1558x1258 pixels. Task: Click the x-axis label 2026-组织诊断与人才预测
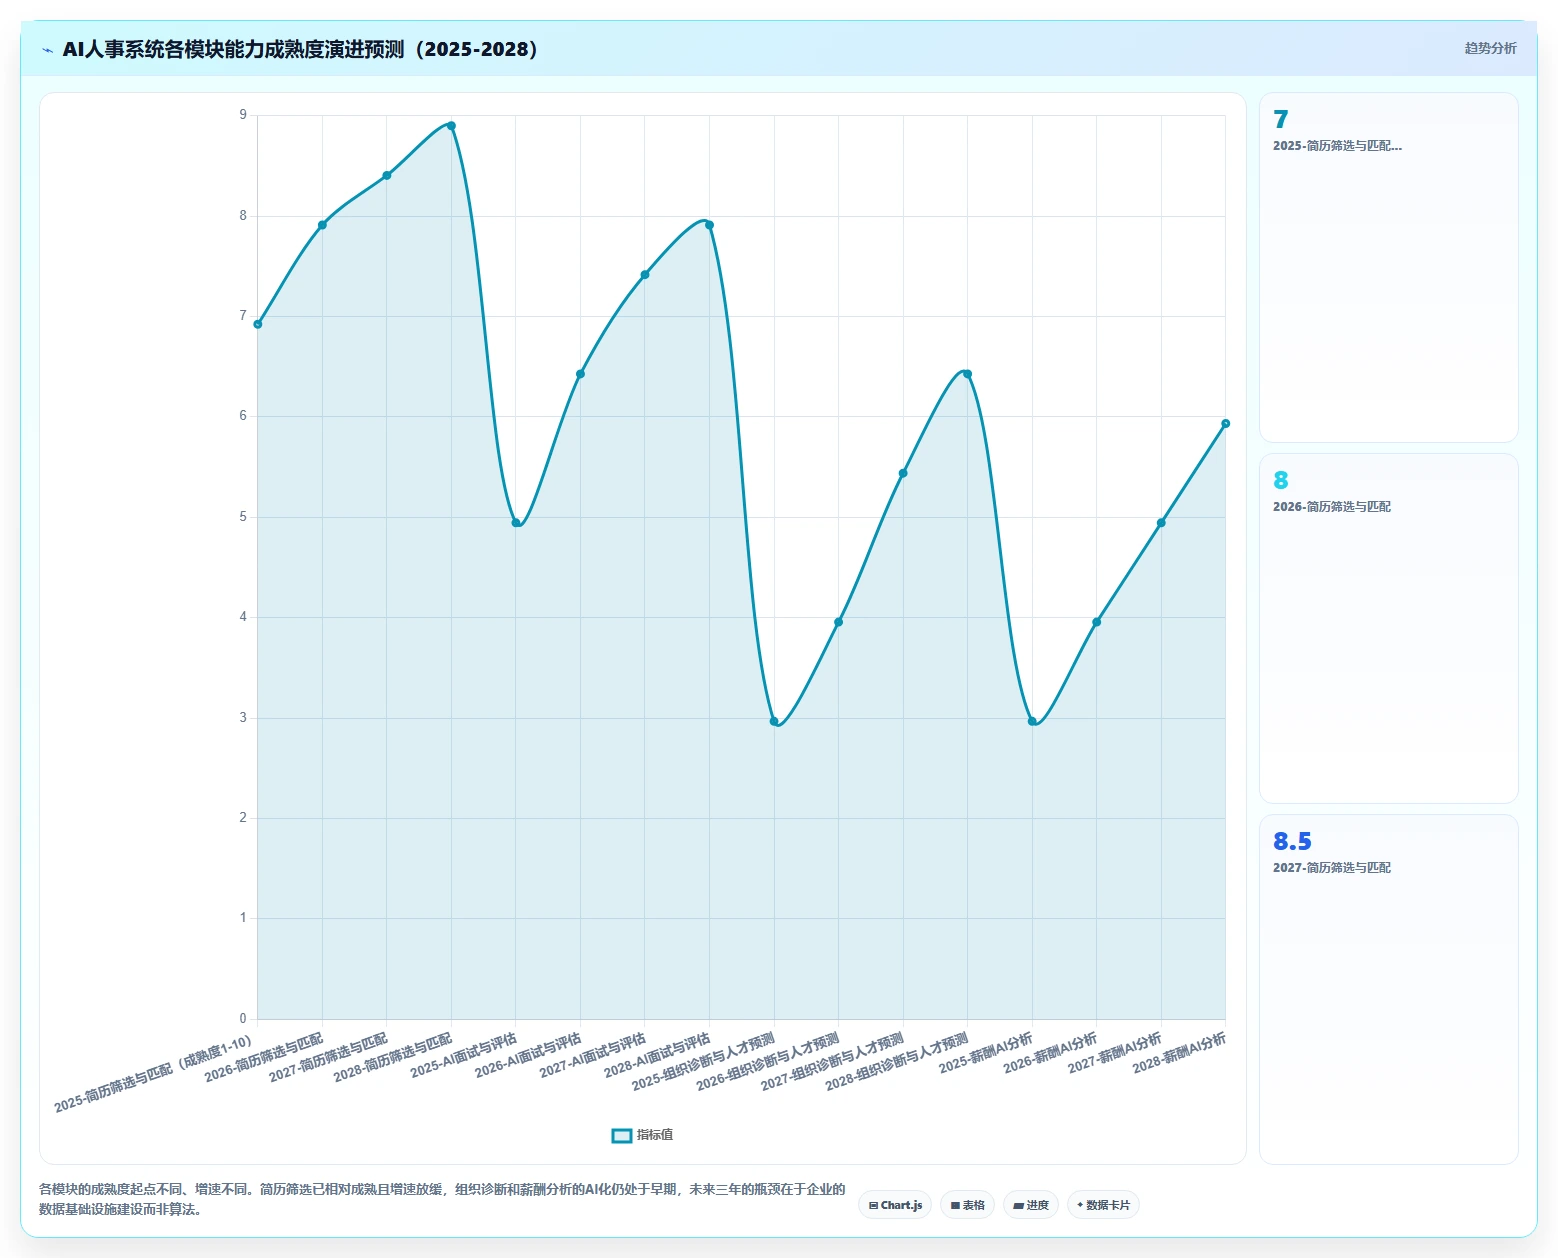768,1061
